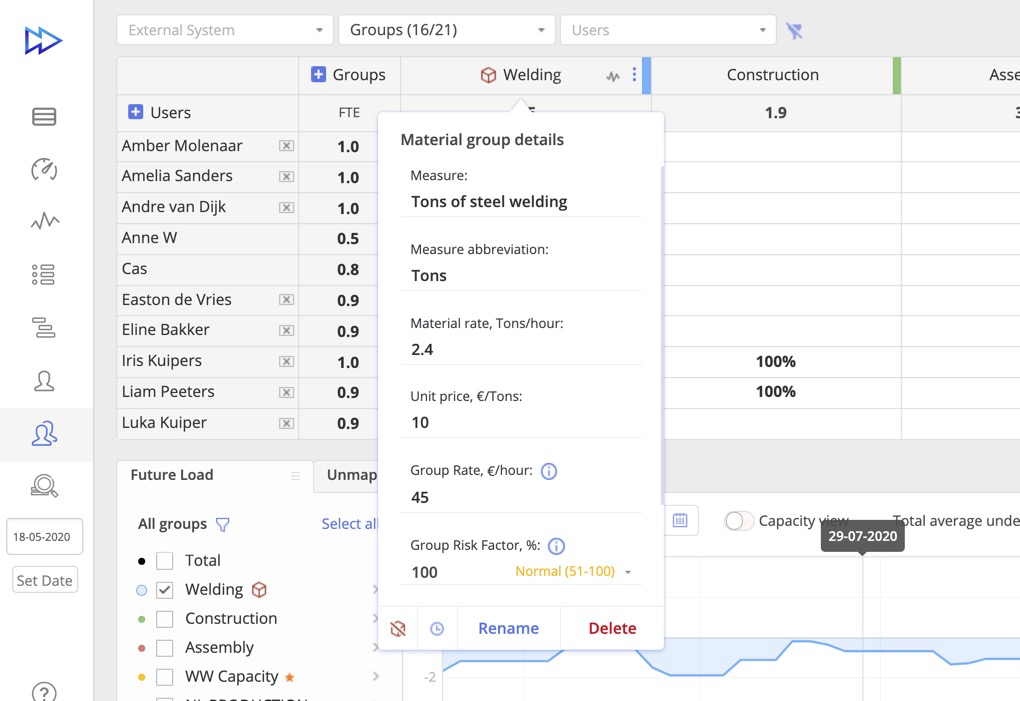Click the history clock icon in popup

click(437, 629)
